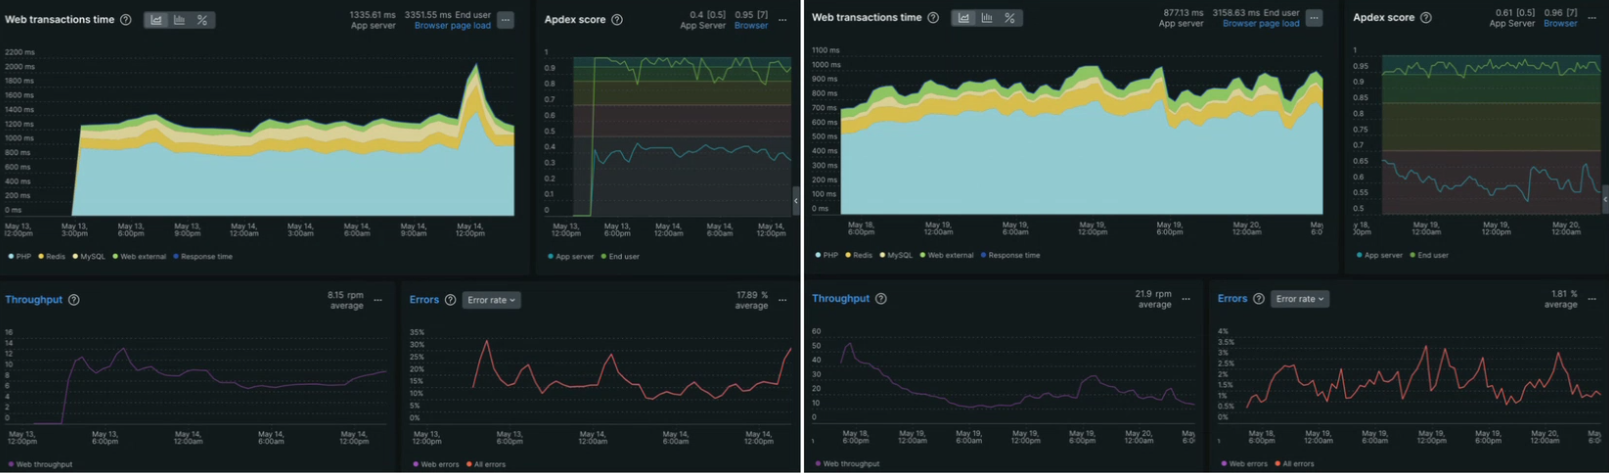This screenshot has height=473, width=1609.
Task: Open Apdex ellipsis menu near 0.96 [7]
Action: (1592, 18)
